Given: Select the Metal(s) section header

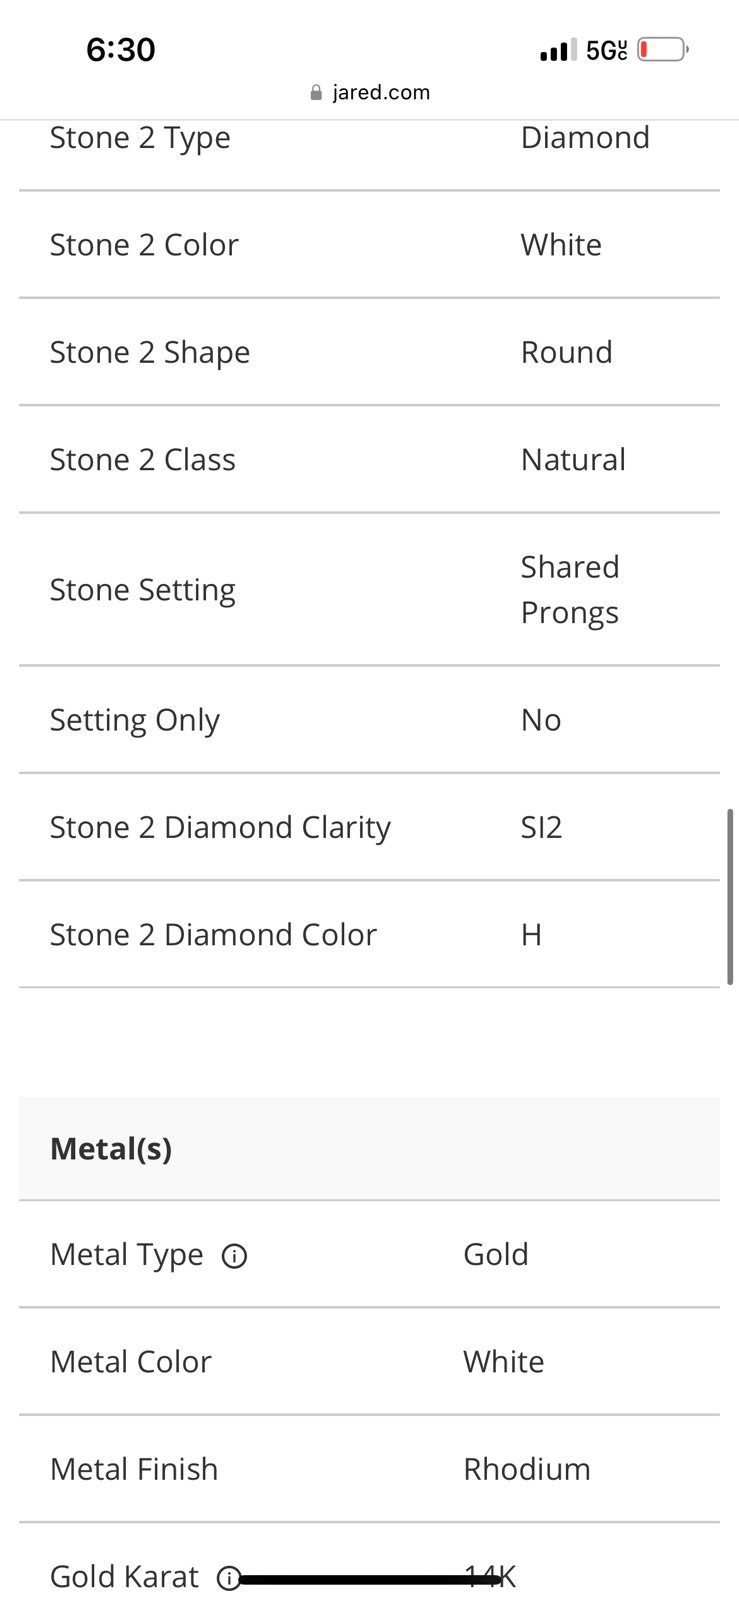Looking at the screenshot, I should point(369,1148).
